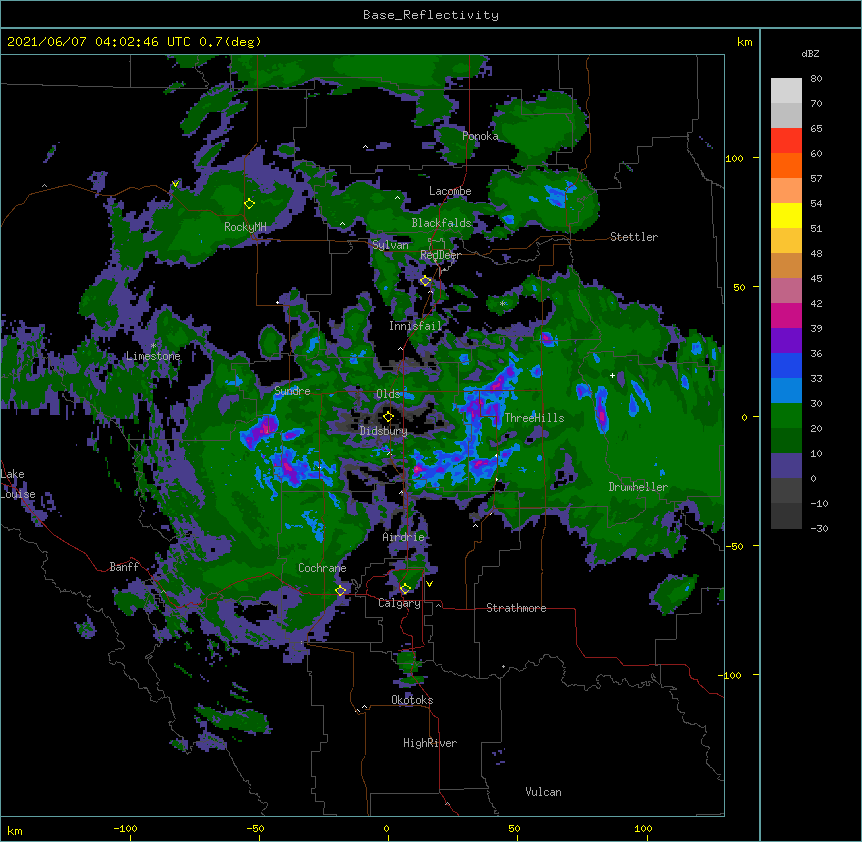Screen dimensions: 862x842
Task: Select the Okotoks label
Action: (412, 700)
